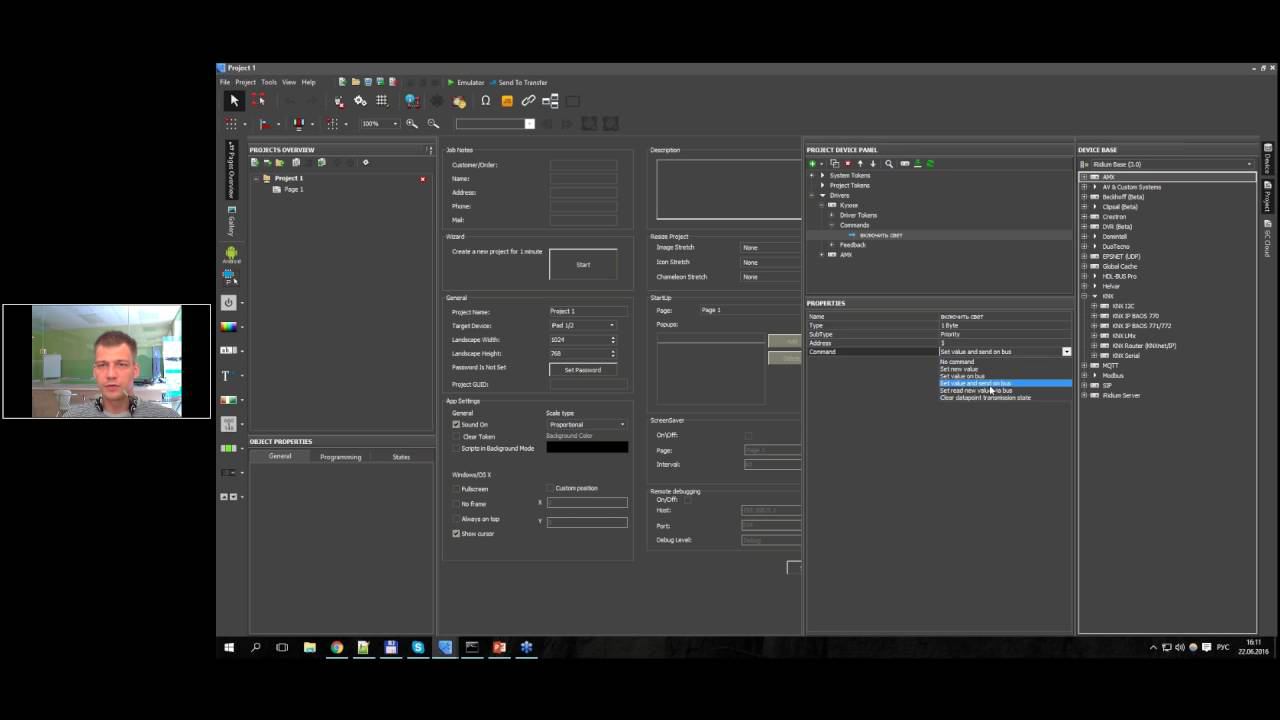Open the Tools menu
This screenshot has height=720, width=1280.
(x=269, y=82)
